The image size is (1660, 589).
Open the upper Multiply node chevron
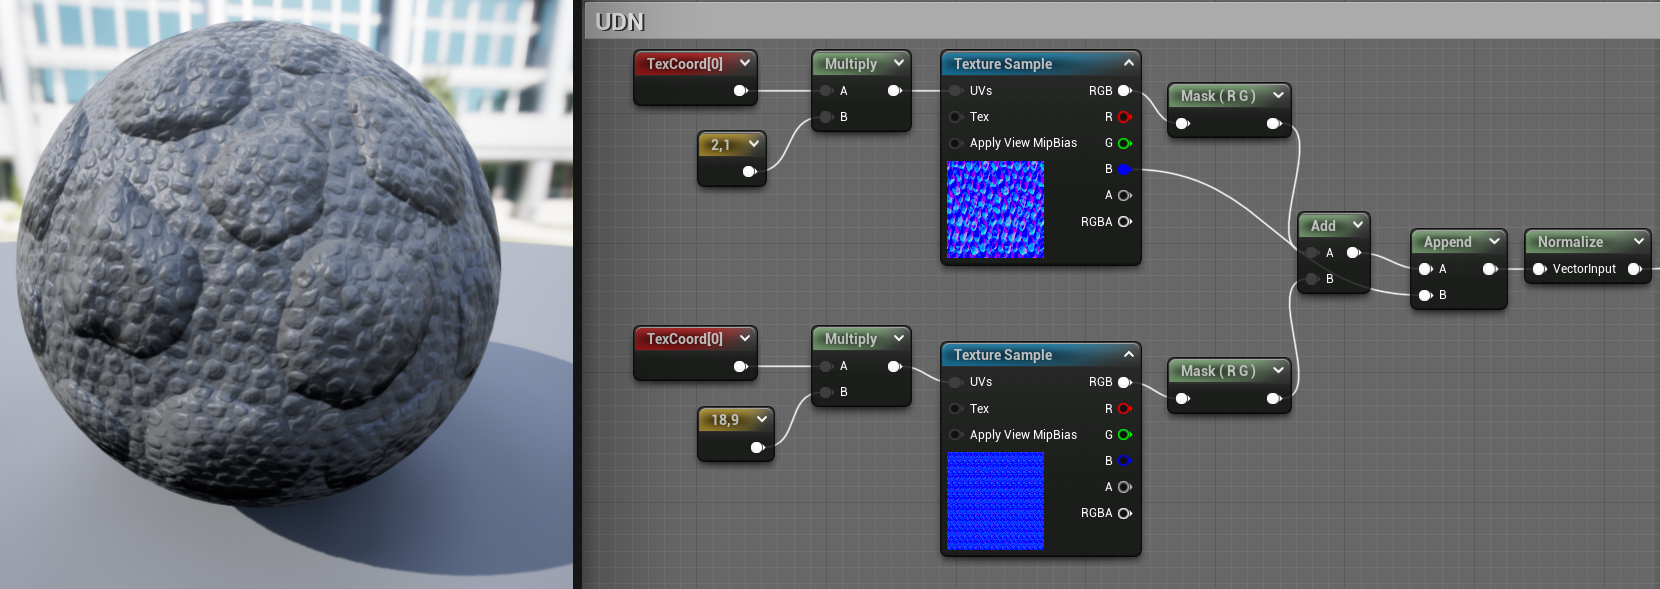point(898,63)
